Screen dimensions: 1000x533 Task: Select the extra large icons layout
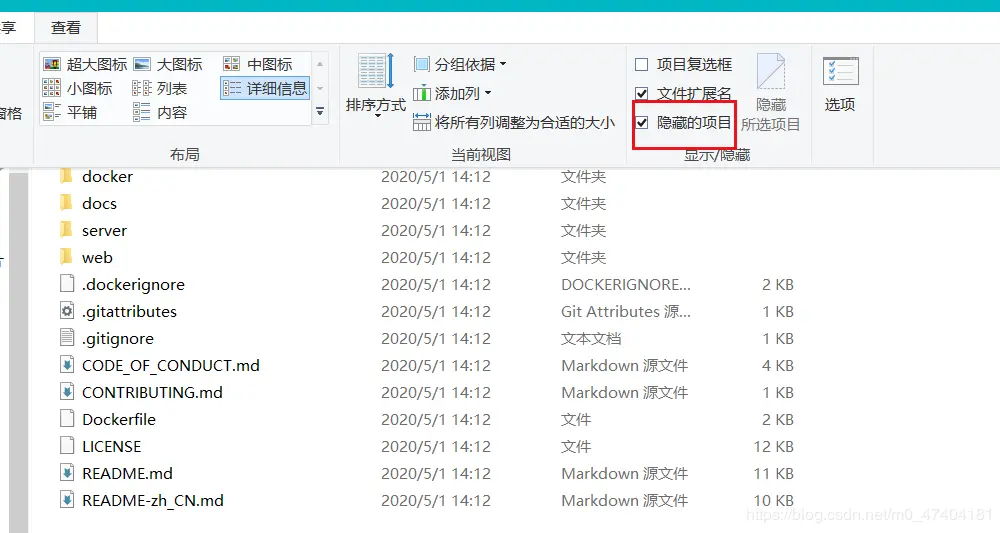(85, 64)
